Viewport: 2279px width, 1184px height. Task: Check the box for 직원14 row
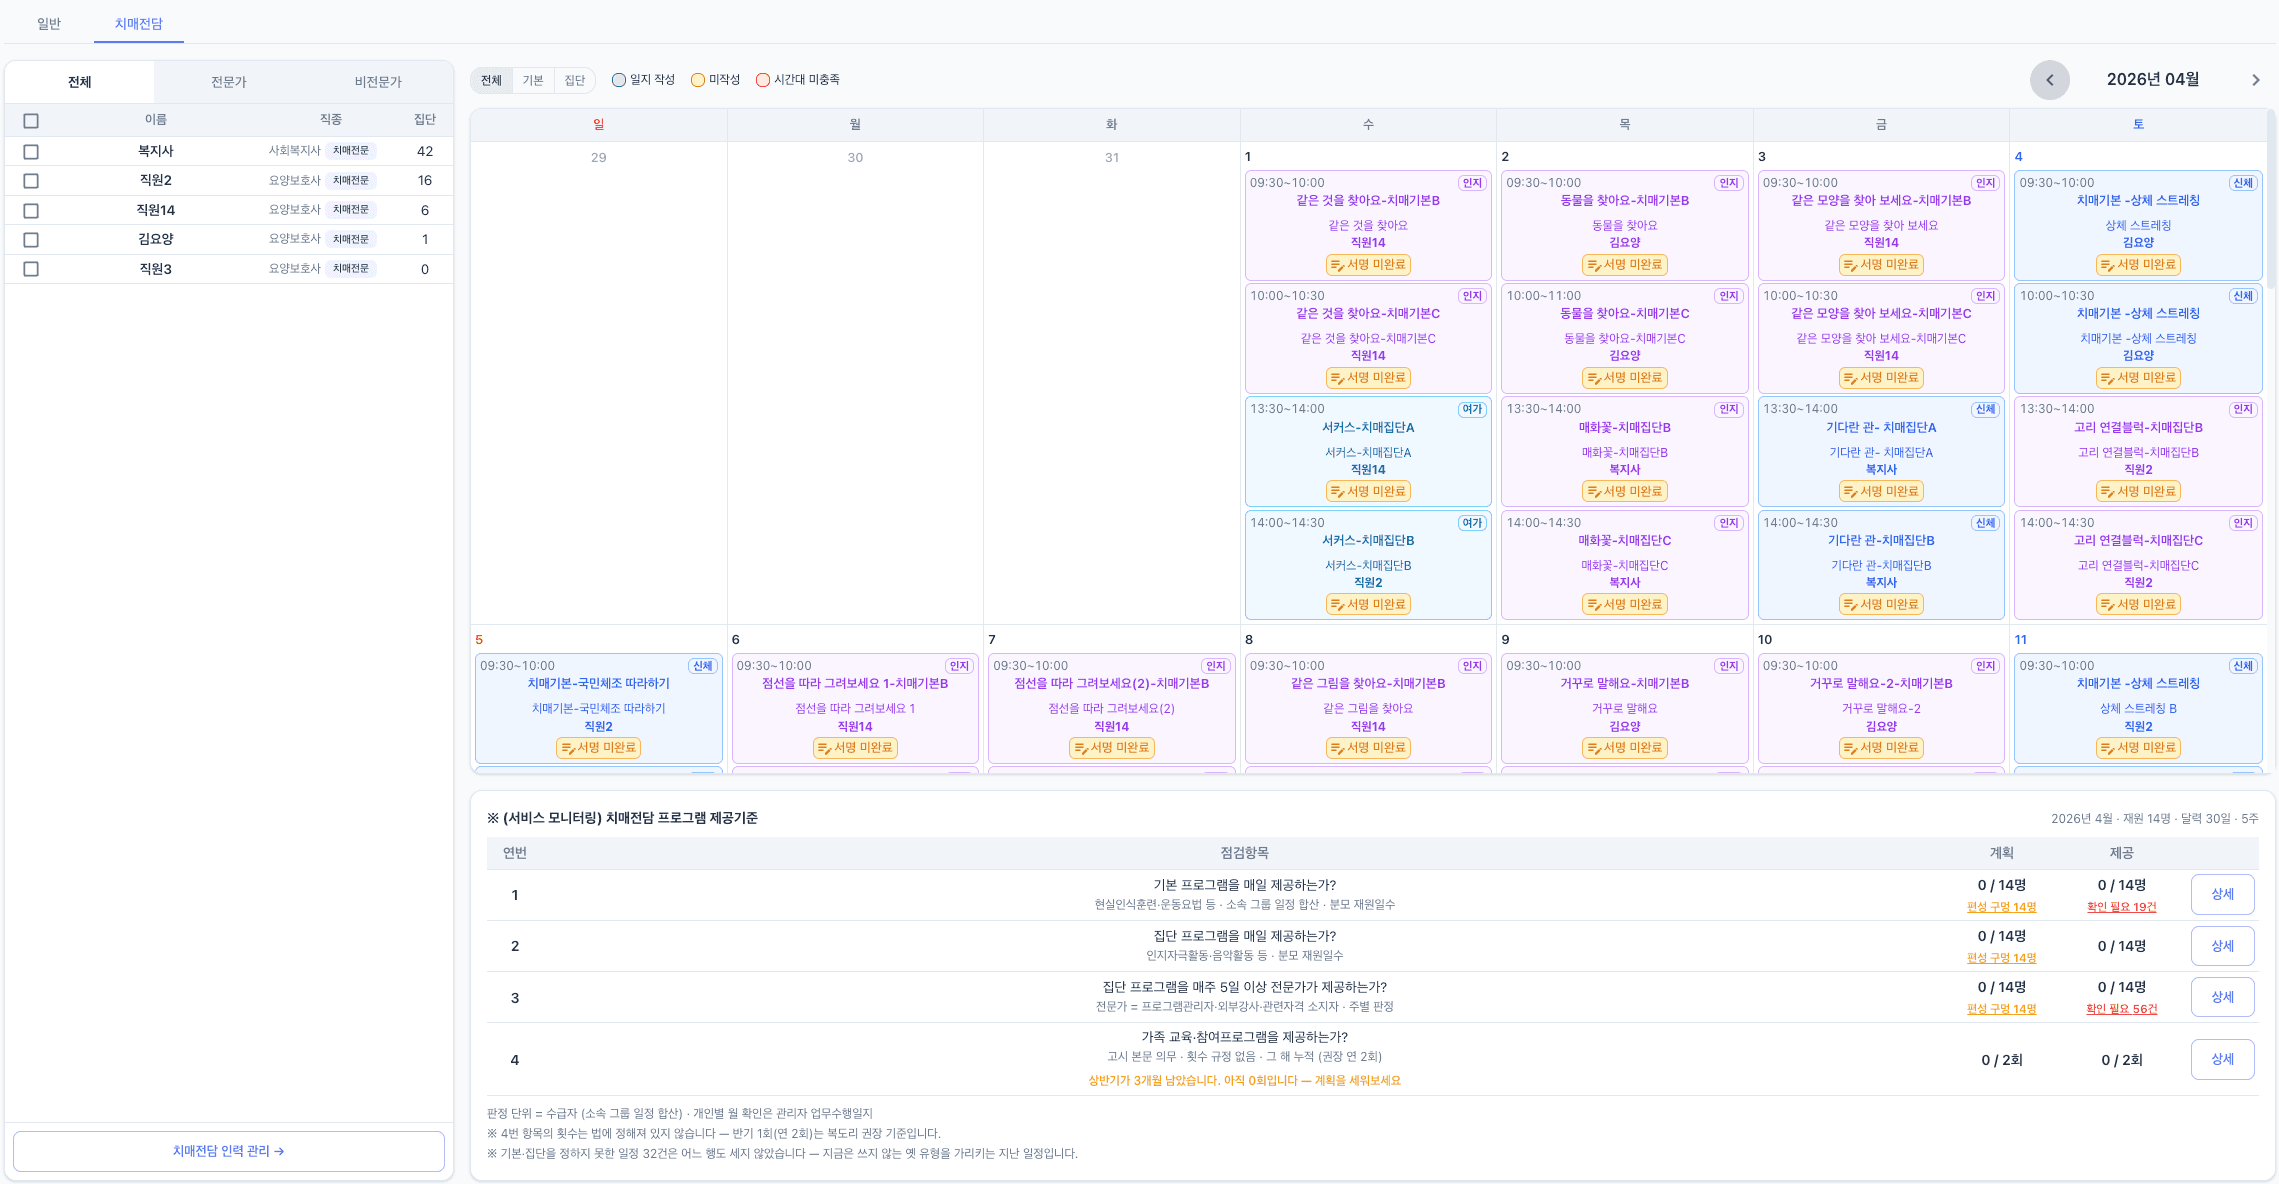coord(31,211)
